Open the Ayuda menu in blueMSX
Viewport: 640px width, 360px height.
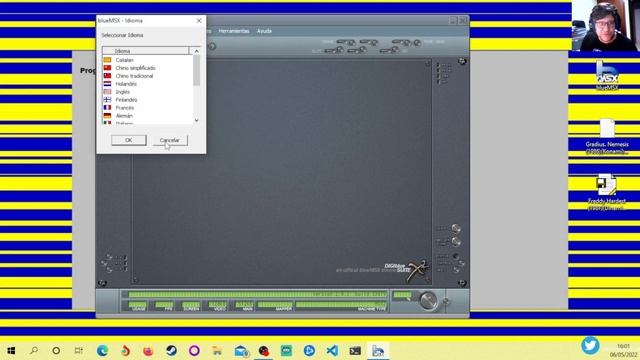pos(264,31)
